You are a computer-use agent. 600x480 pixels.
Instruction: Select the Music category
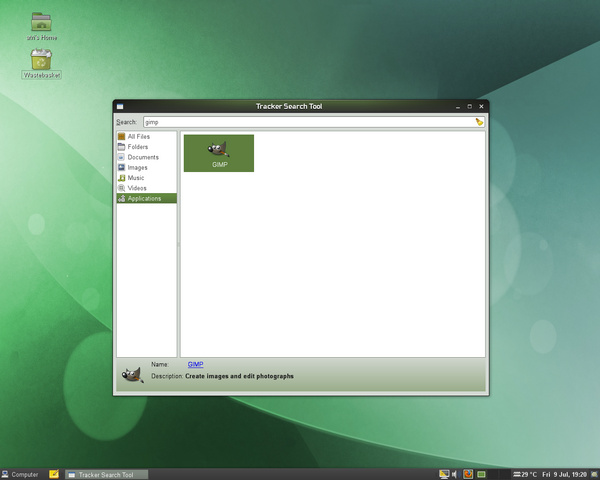click(147, 178)
